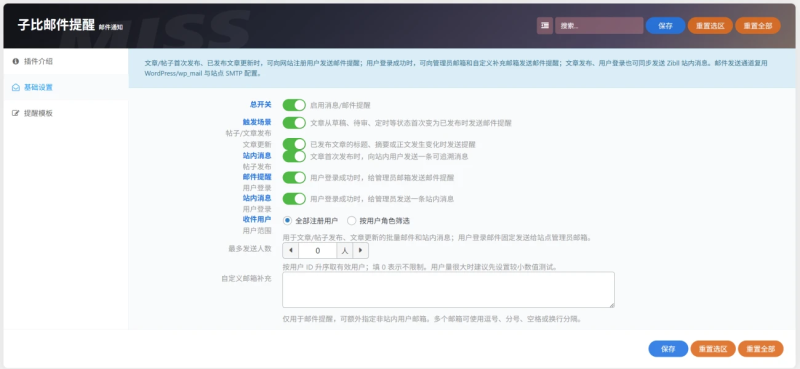Toggle the 帖子/文章发布 trigger switch

pyautogui.click(x=294, y=123)
